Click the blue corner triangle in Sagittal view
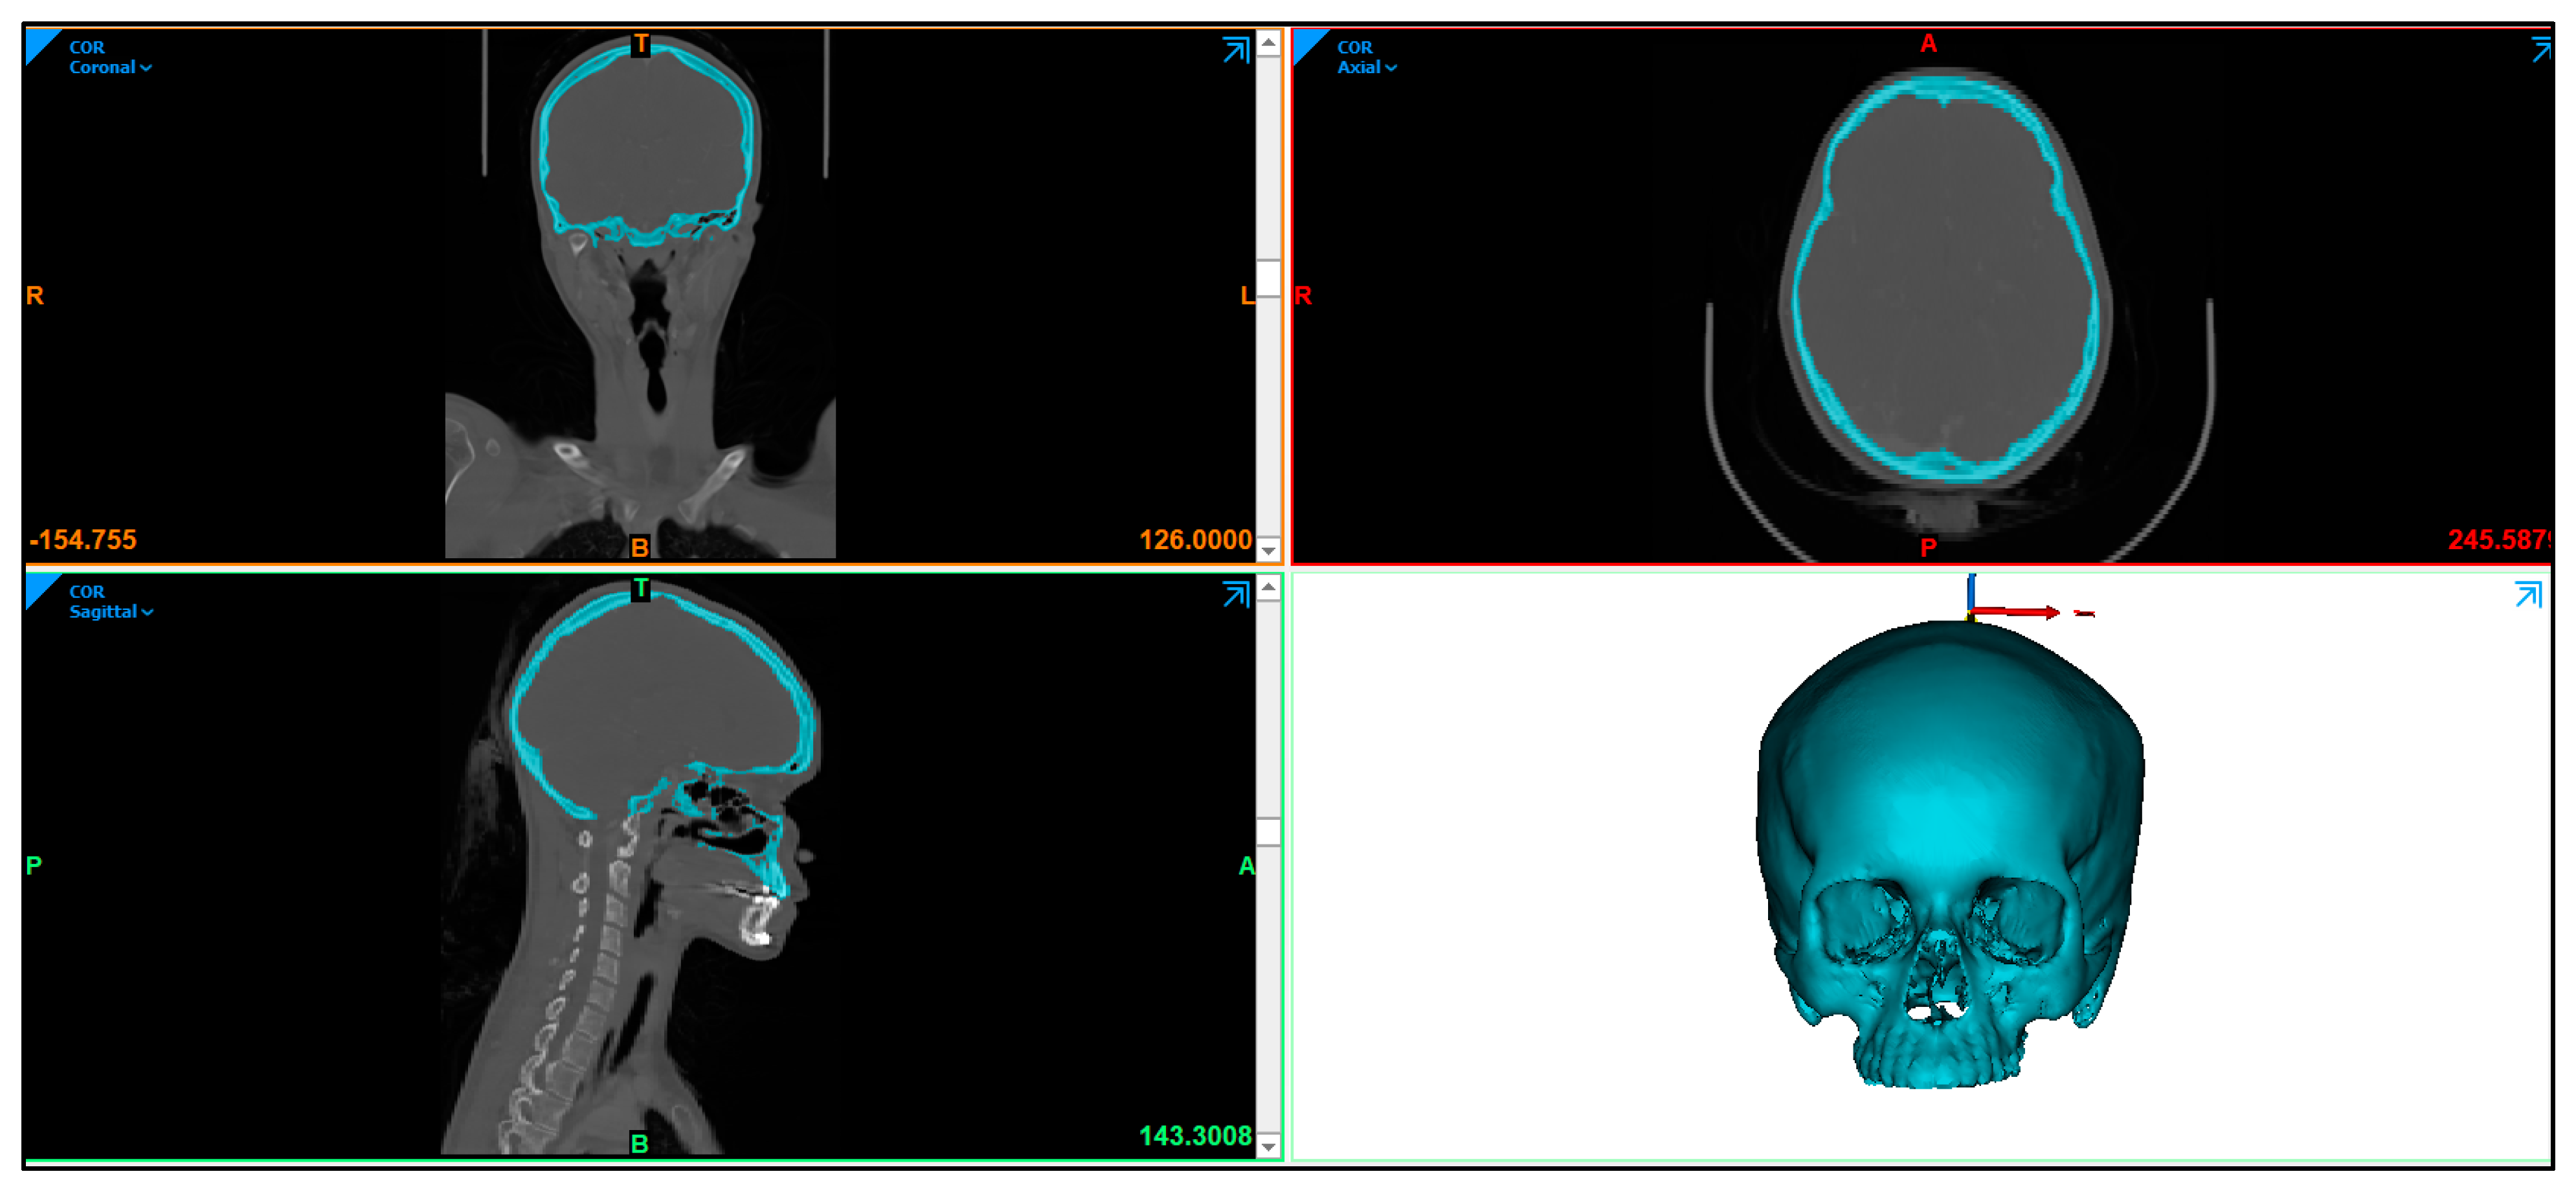Viewport: 2576px width, 1187px height. (x=38, y=586)
